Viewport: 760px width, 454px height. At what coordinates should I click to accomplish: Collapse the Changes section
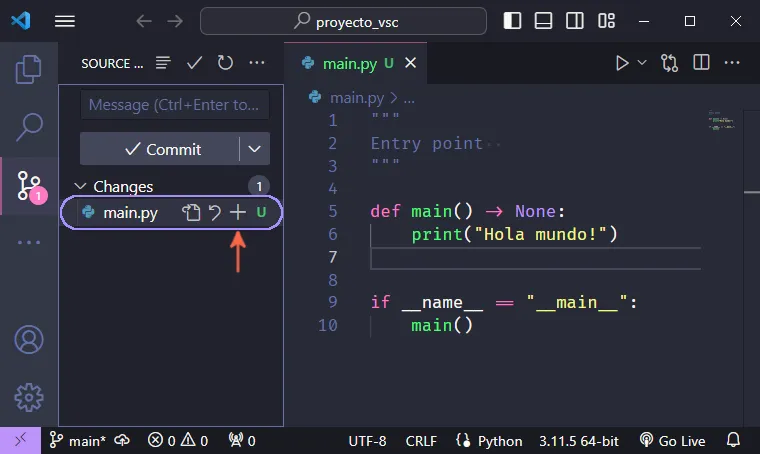pyautogui.click(x=81, y=186)
